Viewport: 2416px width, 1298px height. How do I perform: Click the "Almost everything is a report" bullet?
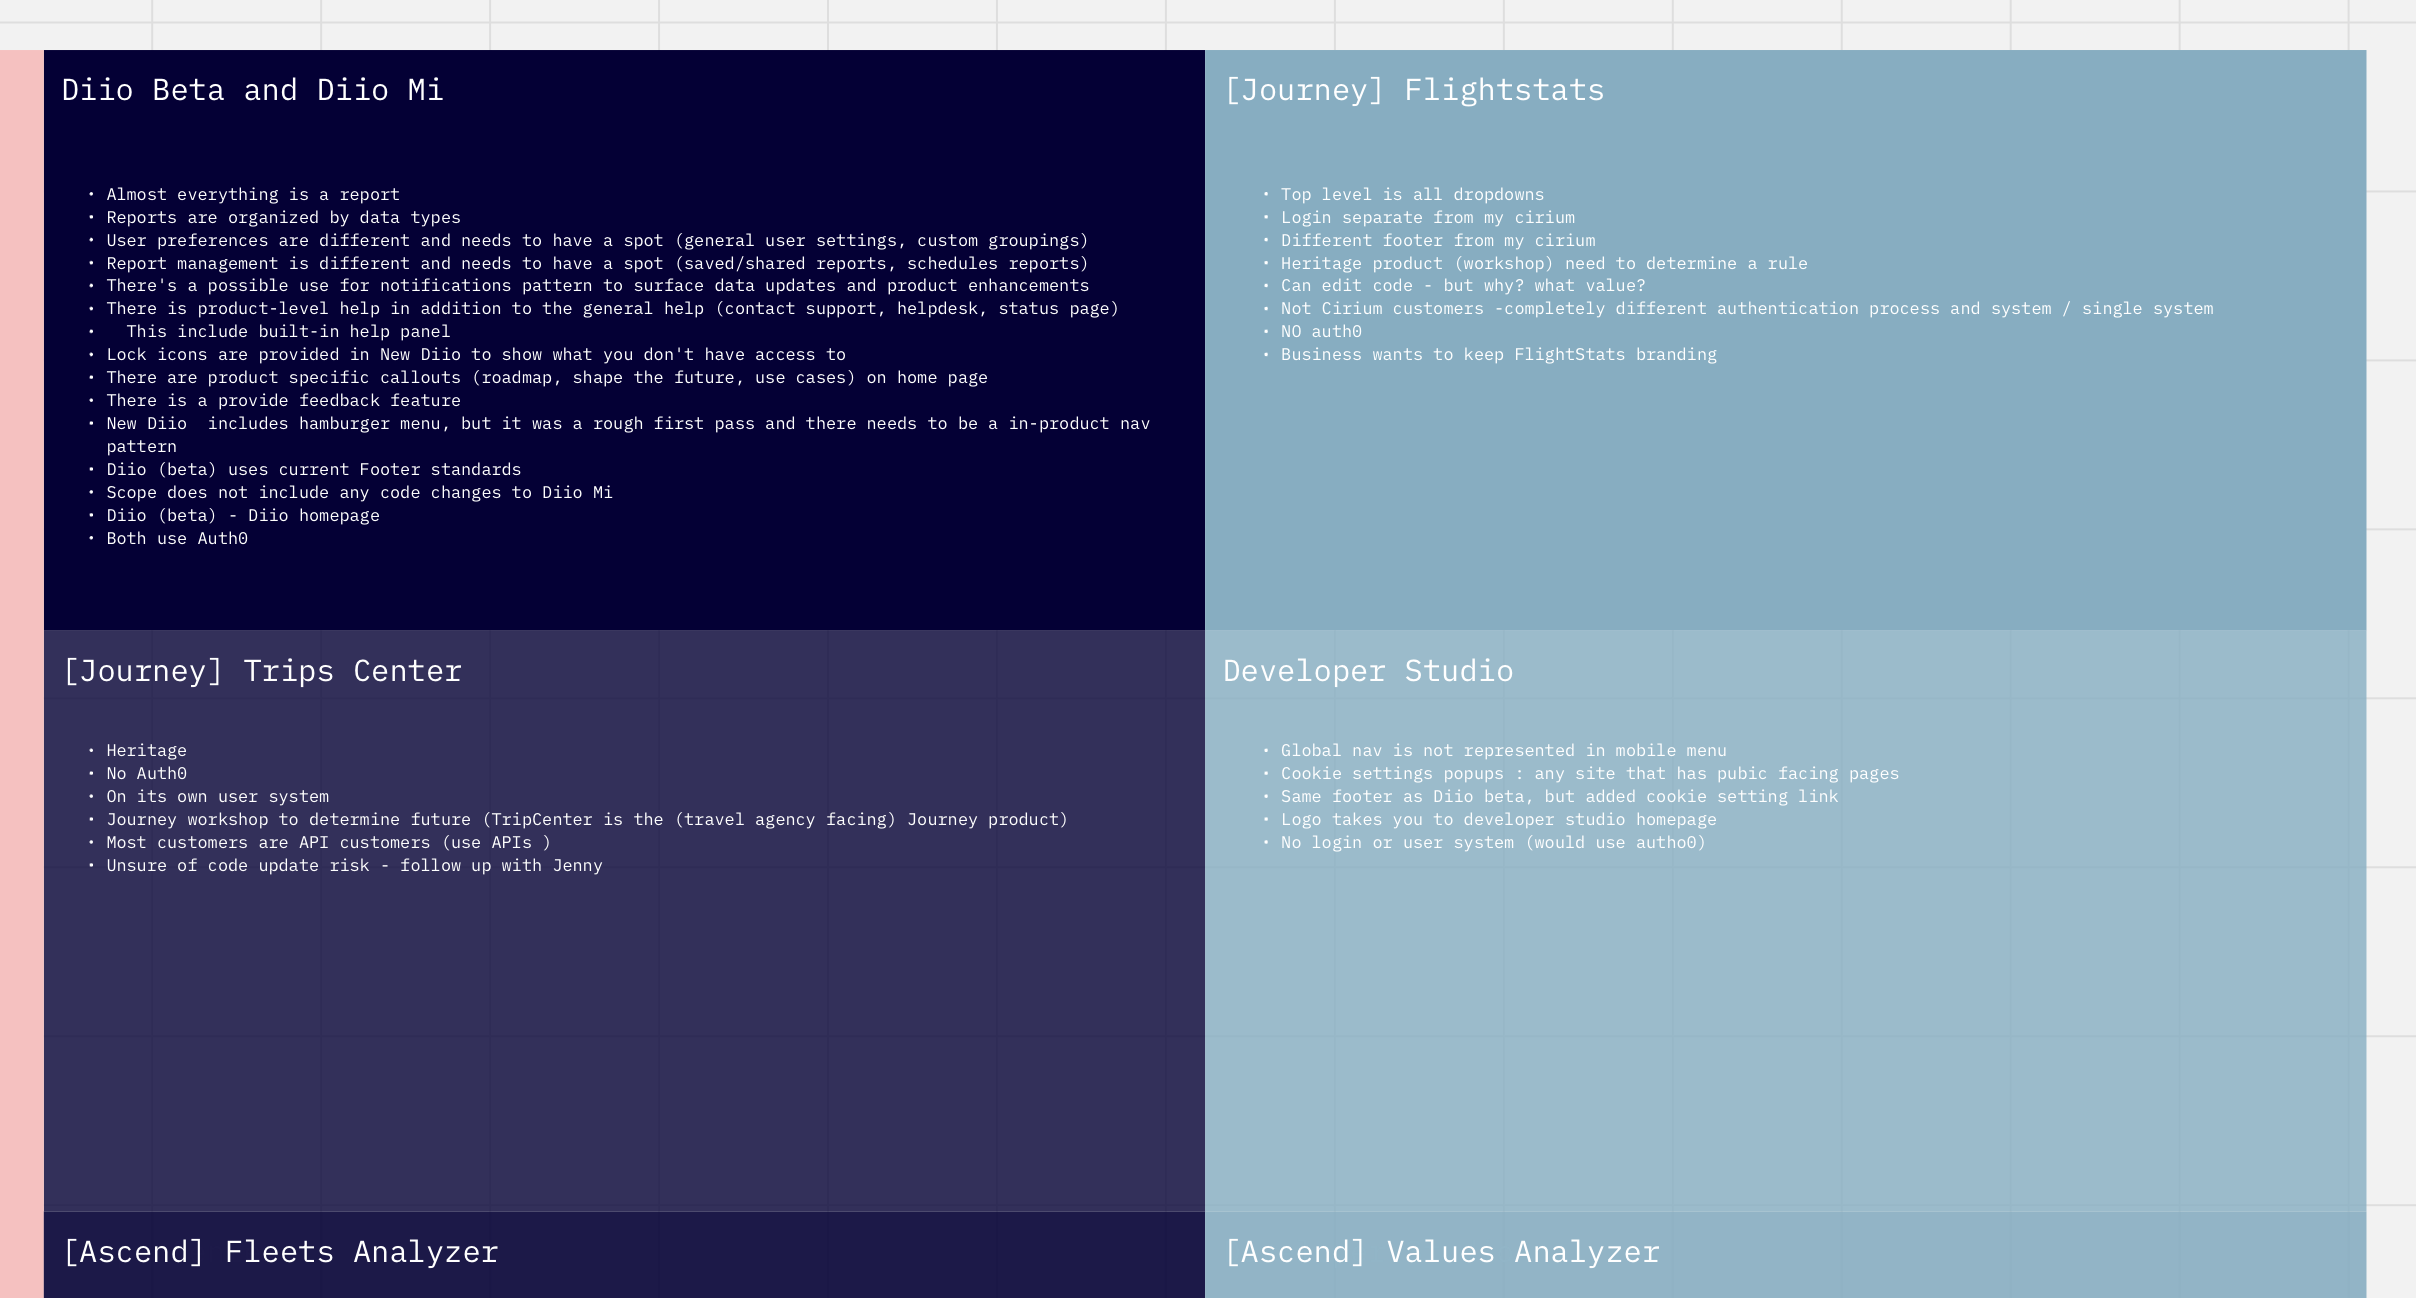click(x=253, y=195)
